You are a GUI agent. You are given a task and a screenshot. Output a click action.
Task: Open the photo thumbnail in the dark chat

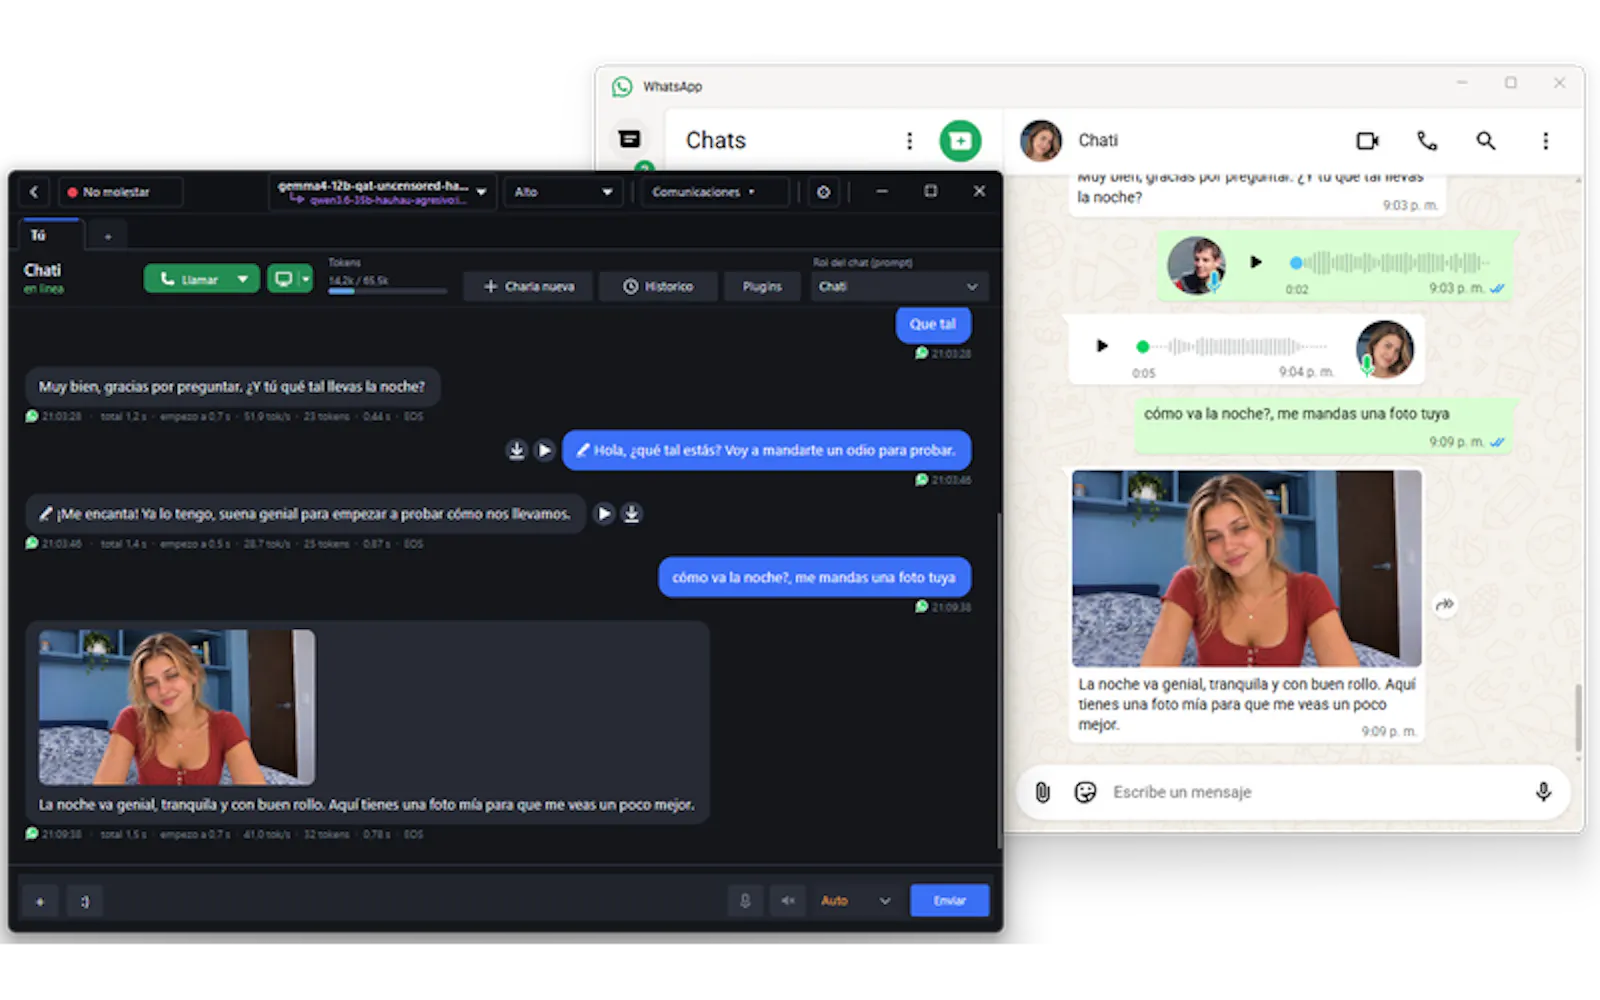[x=177, y=707]
